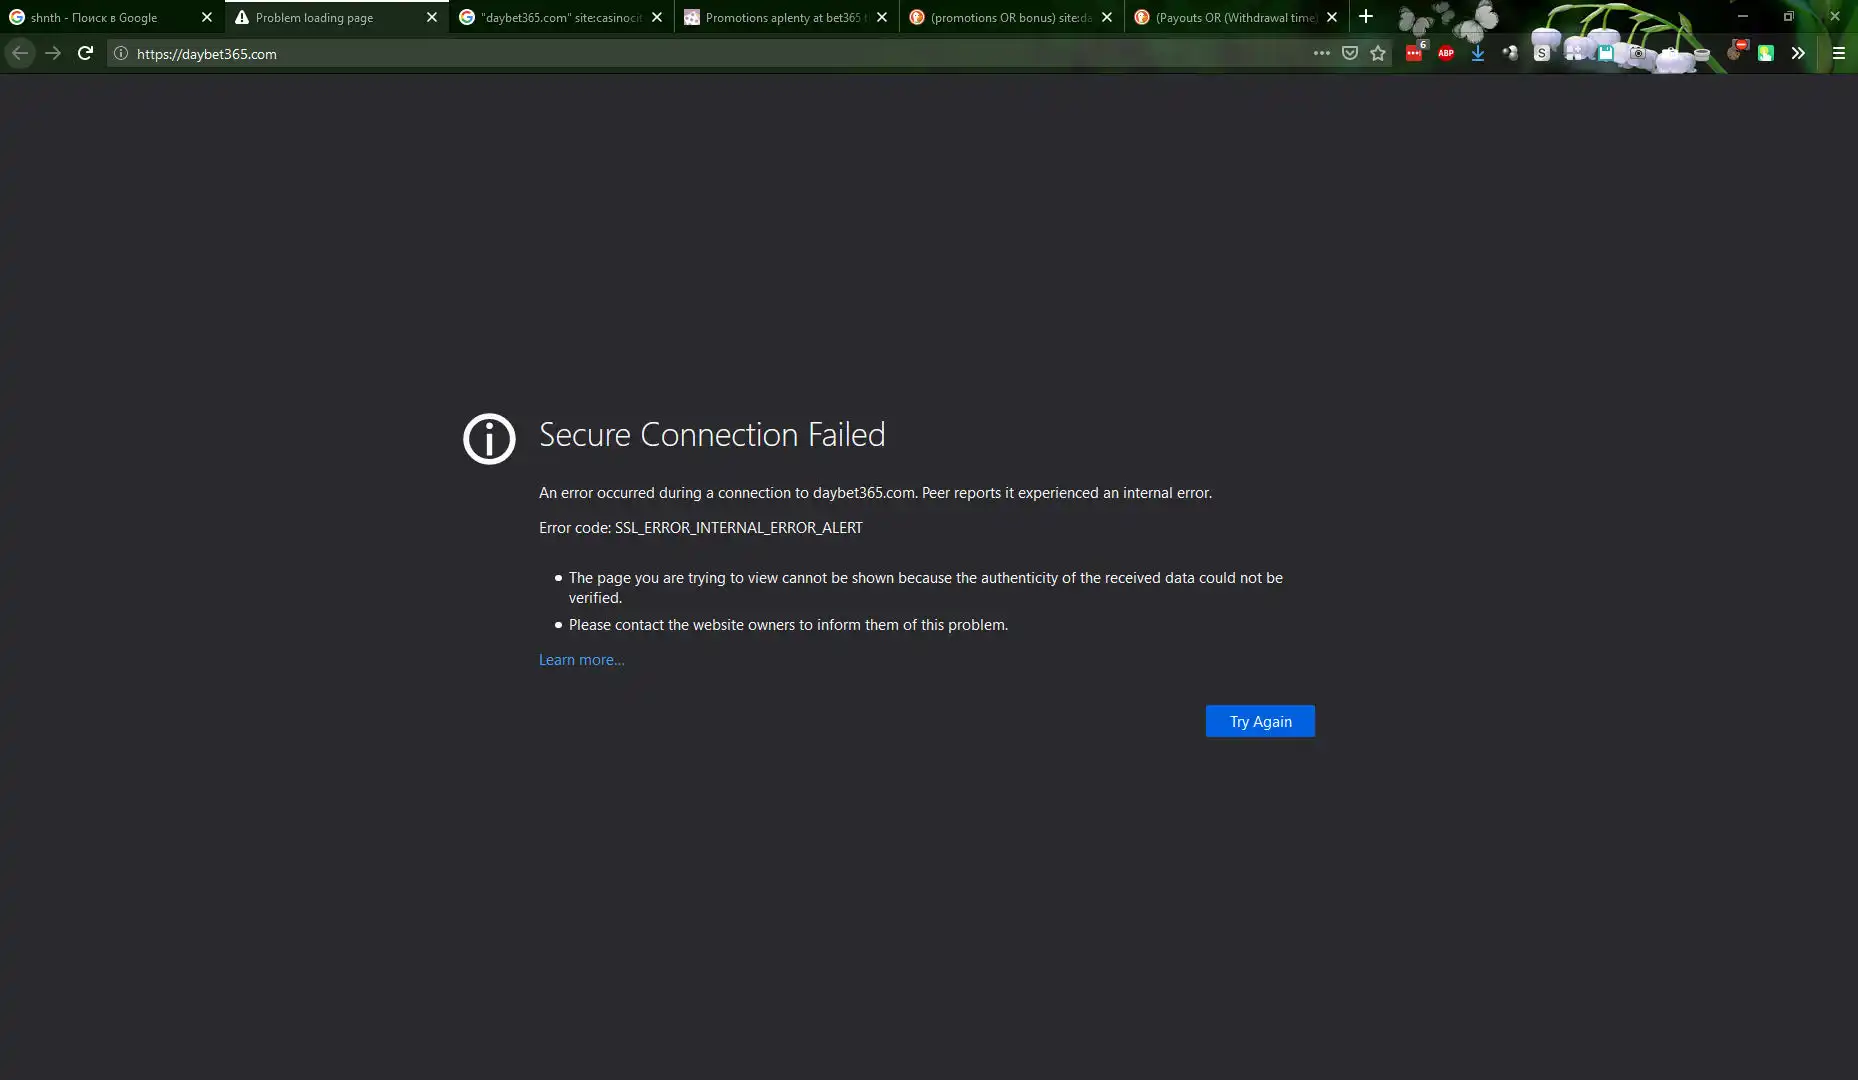The width and height of the screenshot is (1858, 1080).
Task: Click the camera screenshot extension icon
Action: coord(1638,54)
